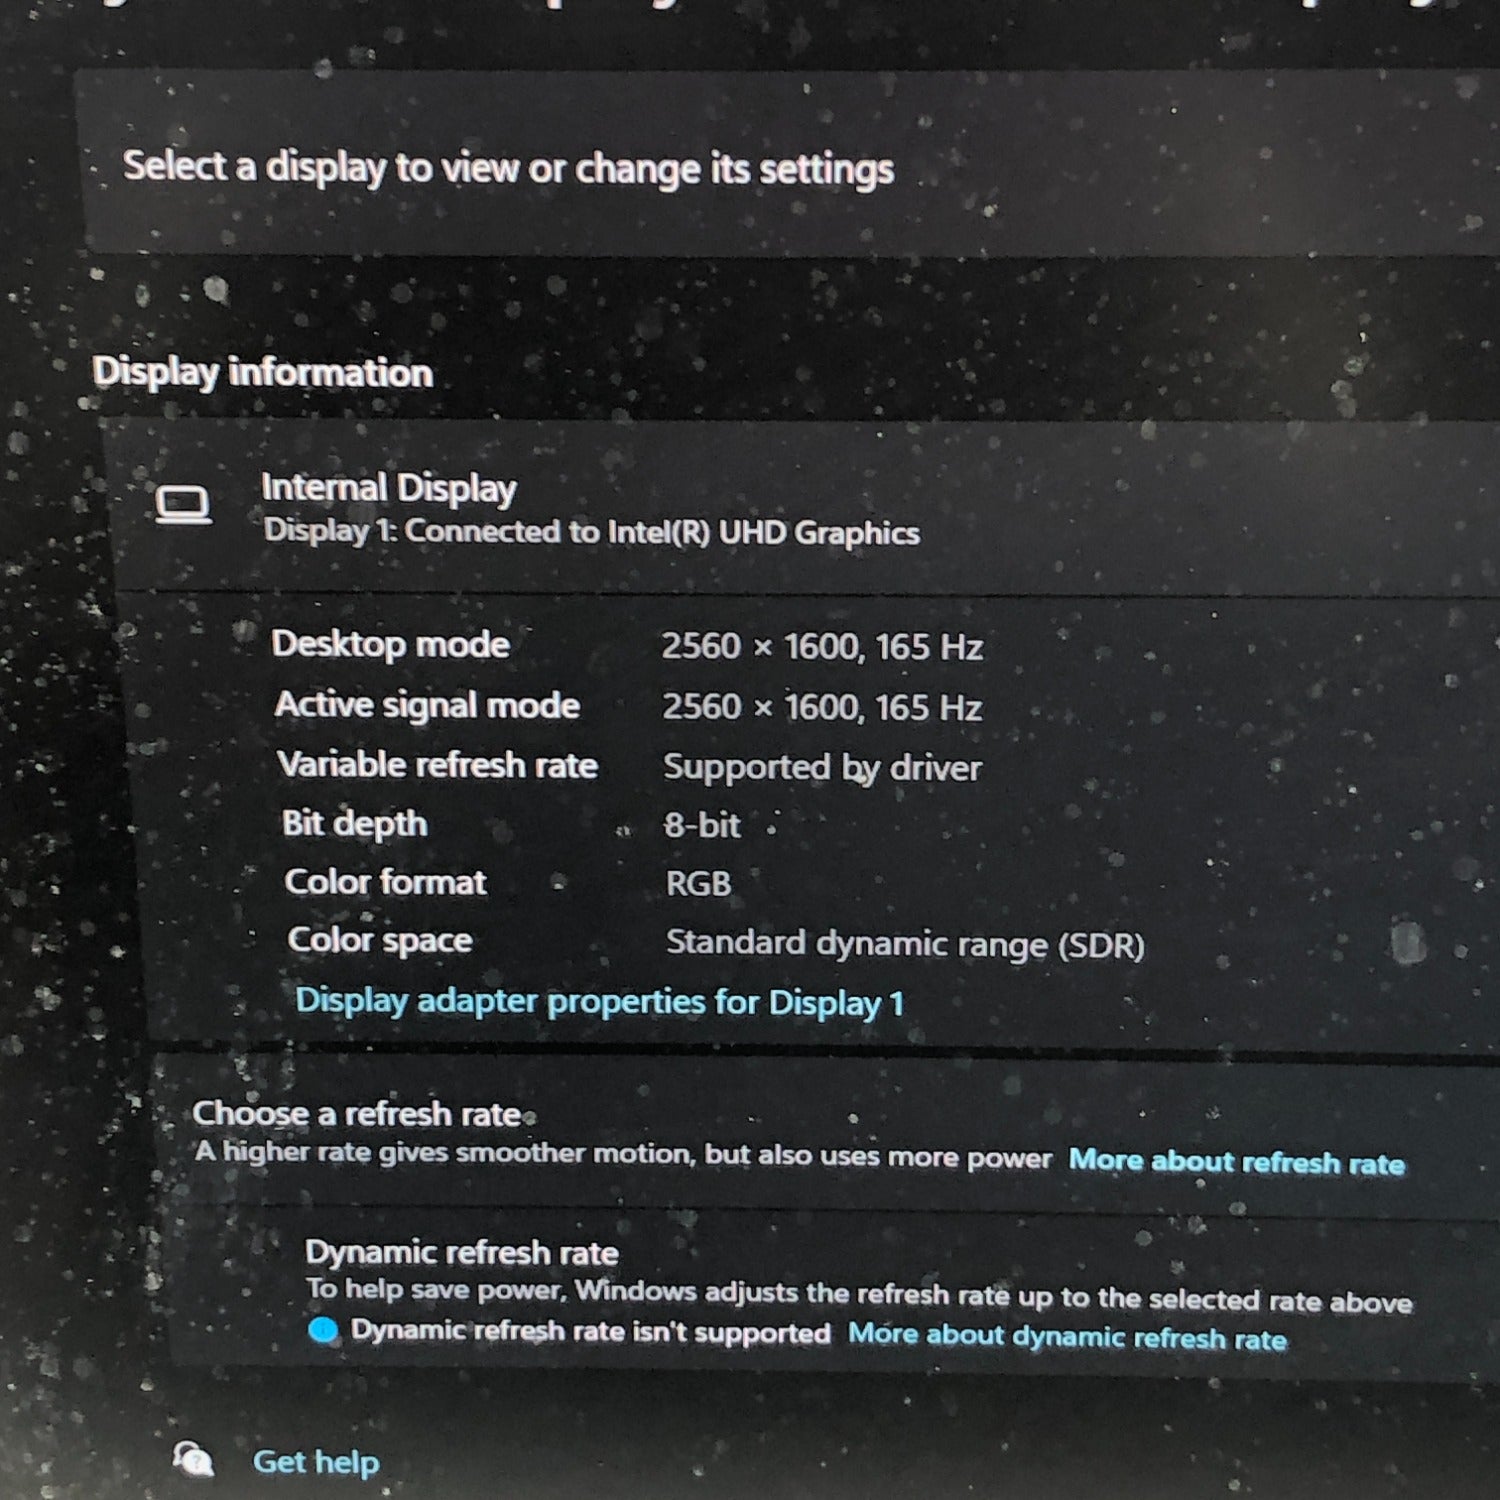1500x1500 pixels.
Task: Click the Get help speech bubble icon
Action: [193, 1459]
